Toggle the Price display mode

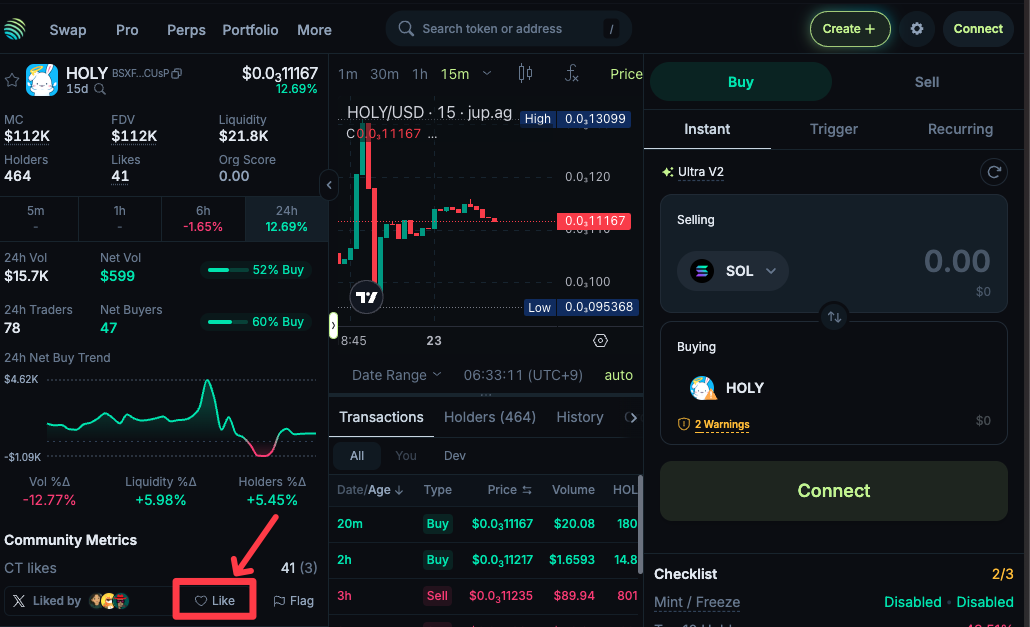point(626,74)
